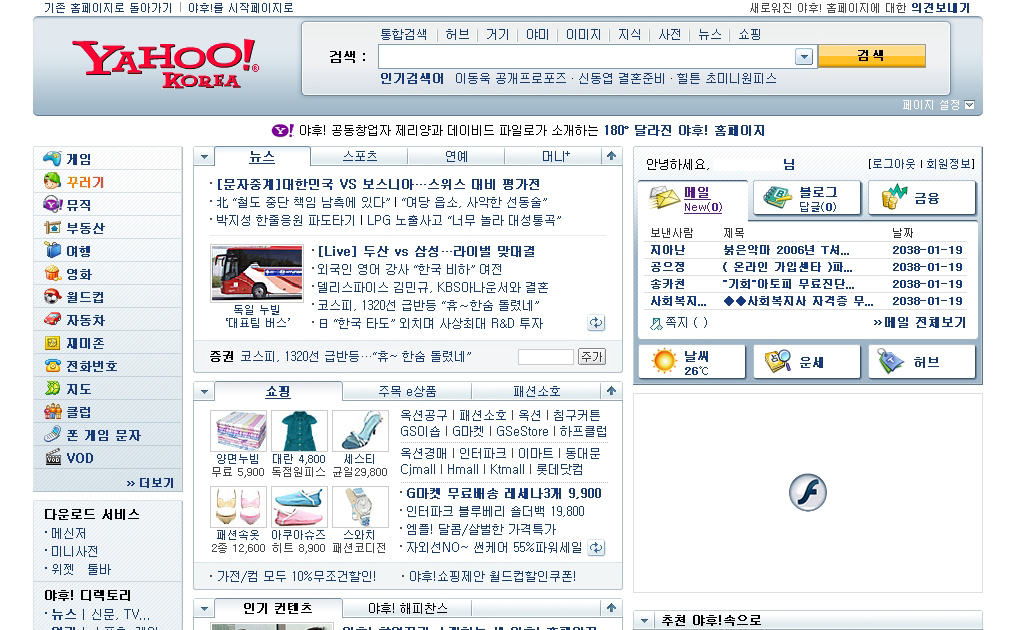Click the 허브 tag icon
The height and width of the screenshot is (630, 1010).
[x=891, y=361]
